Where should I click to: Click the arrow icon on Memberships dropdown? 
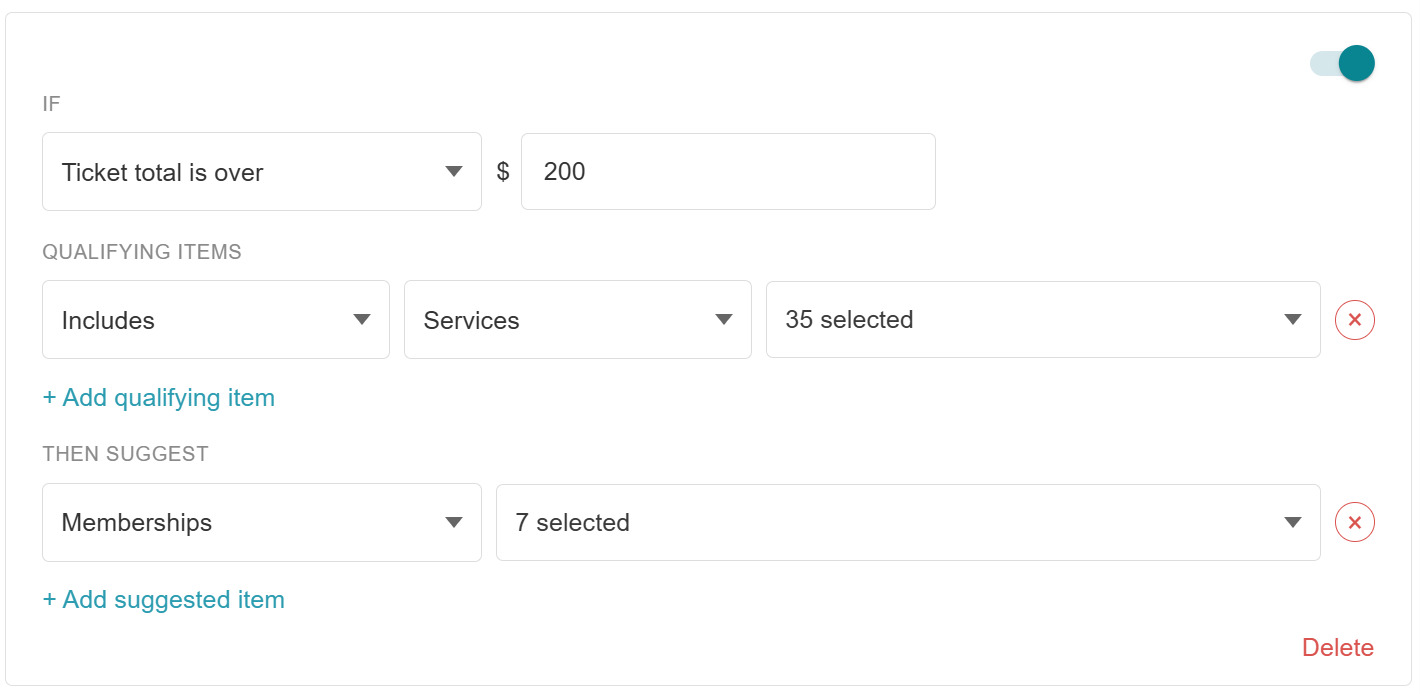coord(454,522)
